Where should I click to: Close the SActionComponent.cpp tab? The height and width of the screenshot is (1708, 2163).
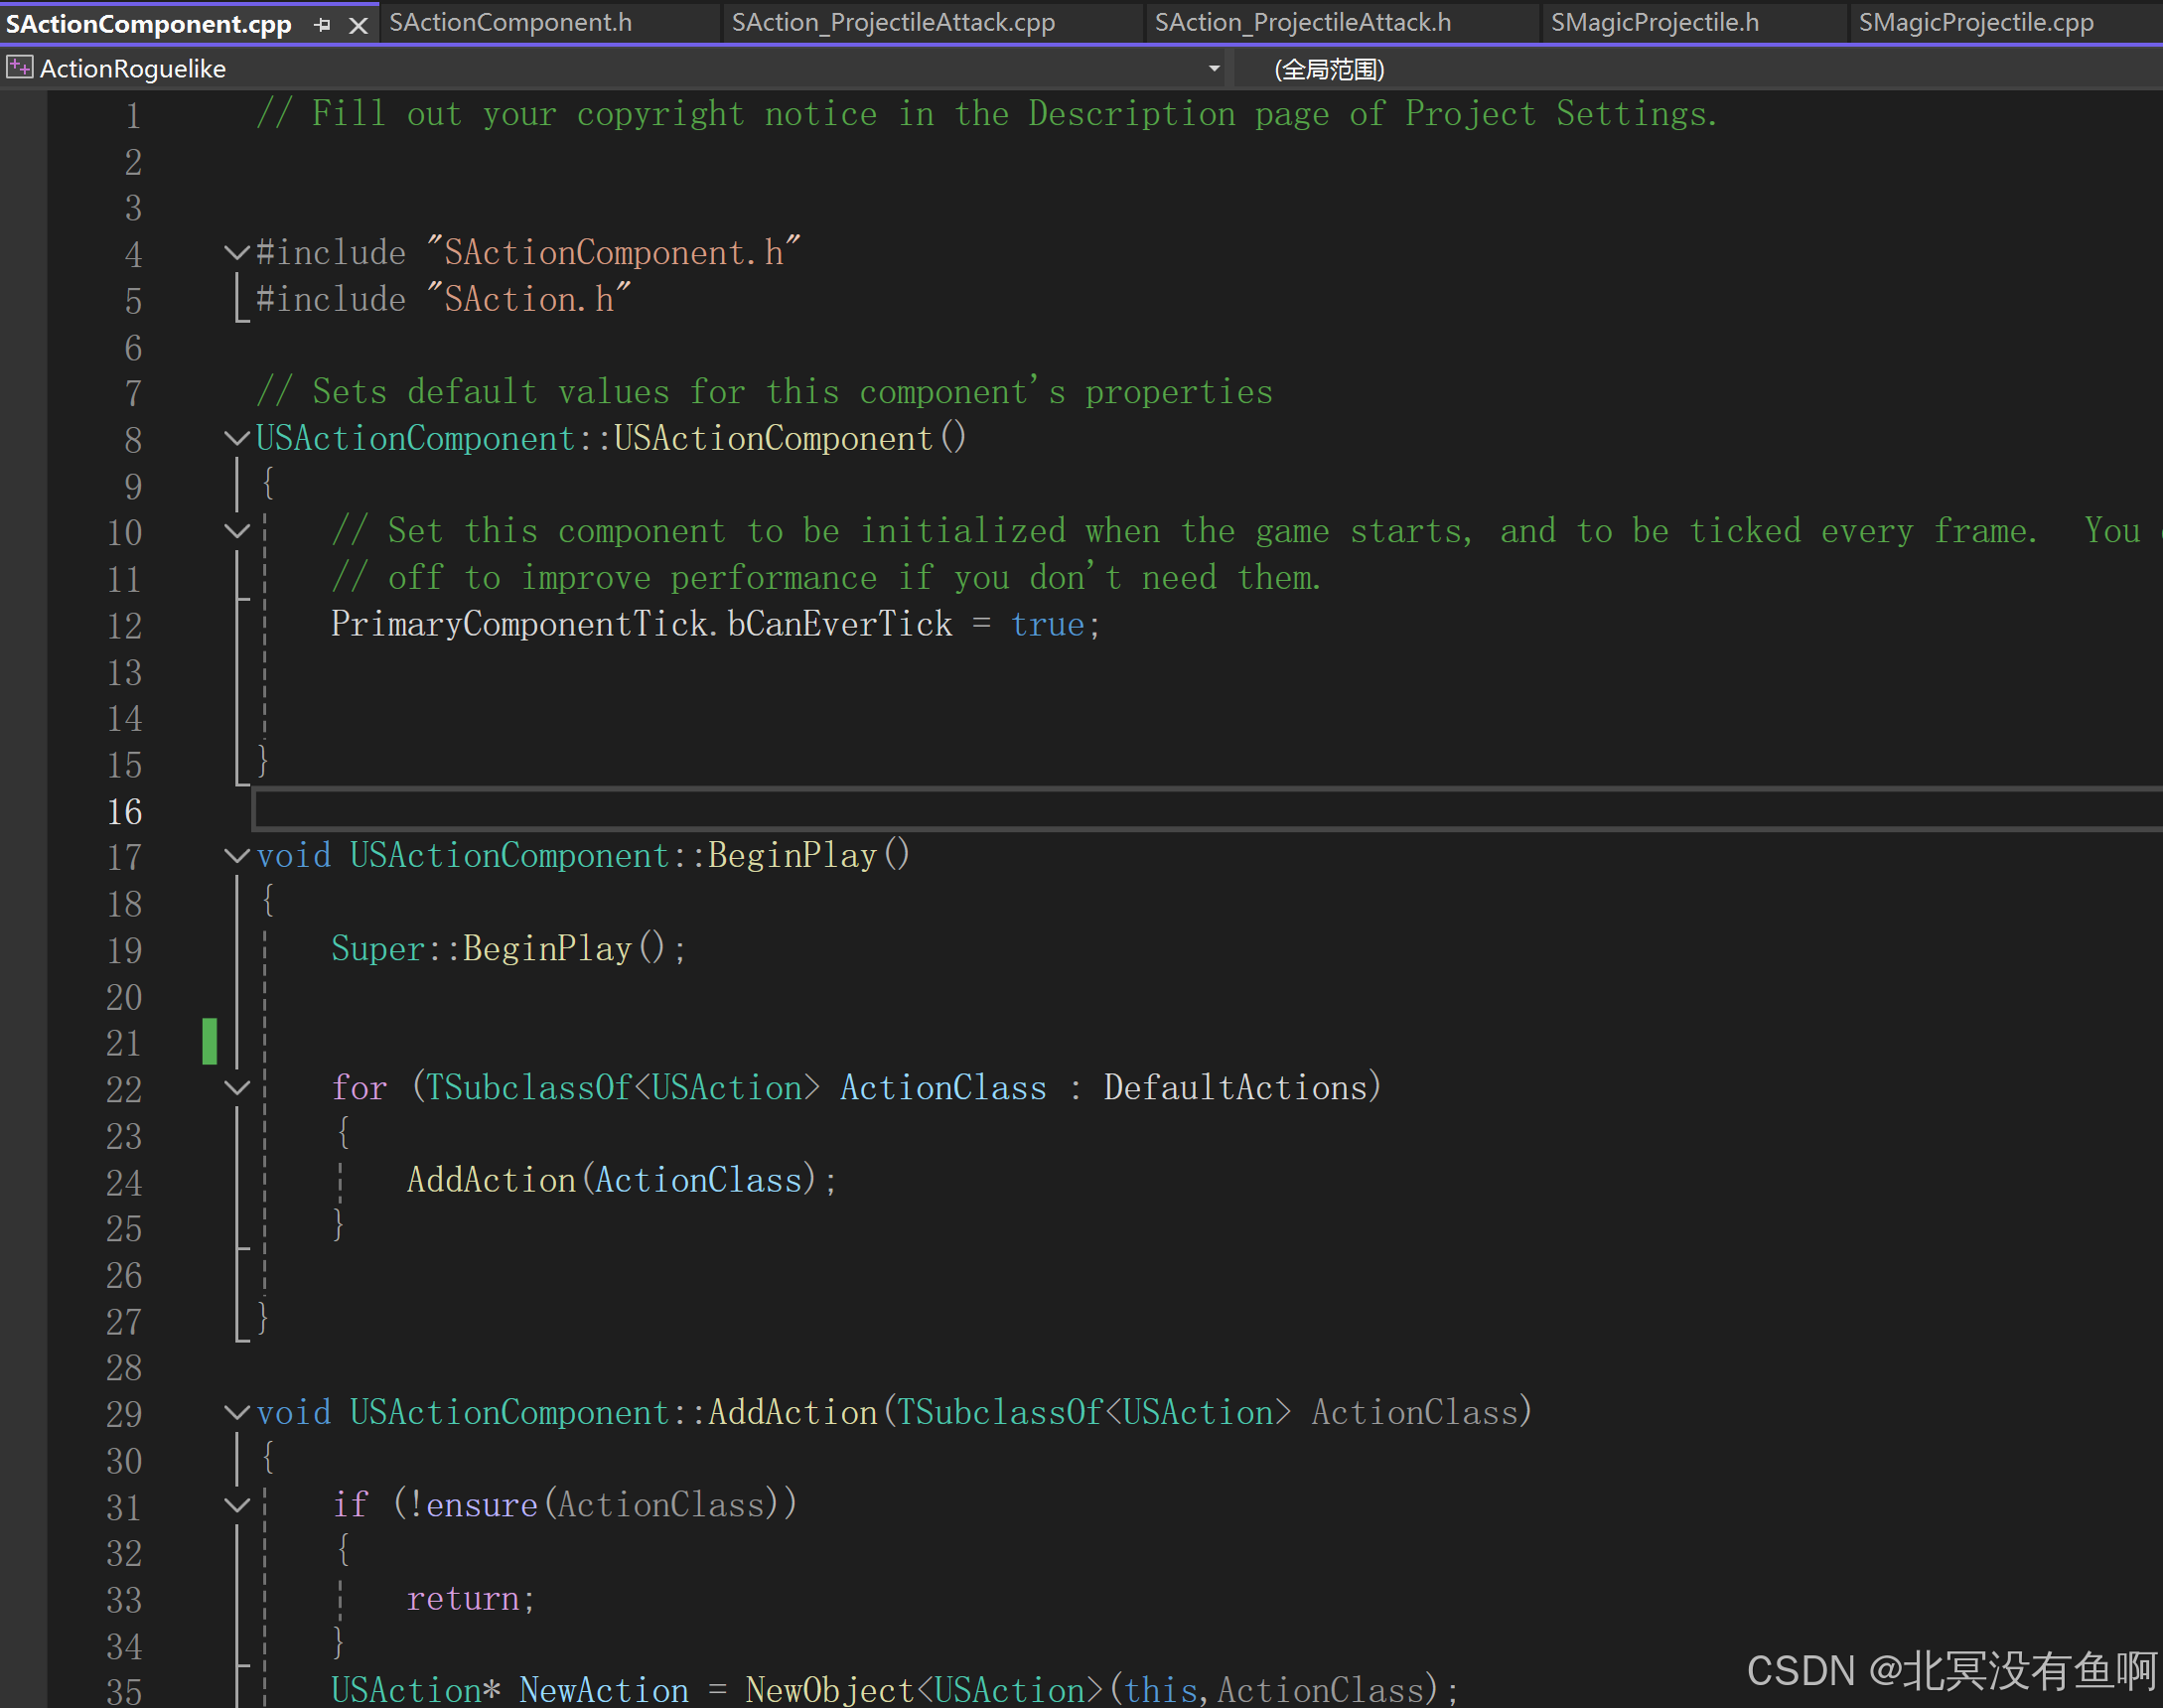358,24
